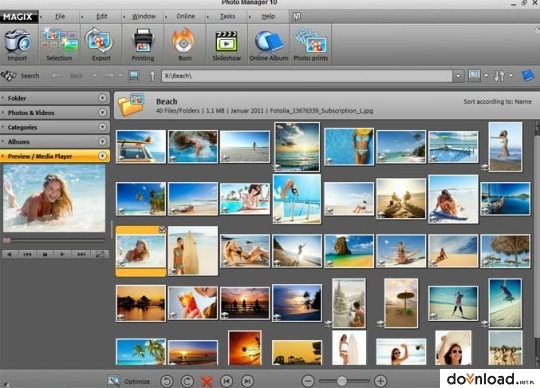Image resolution: width=540 pixels, height=388 pixels.
Task: Click the media player volume button
Action: pos(9,254)
